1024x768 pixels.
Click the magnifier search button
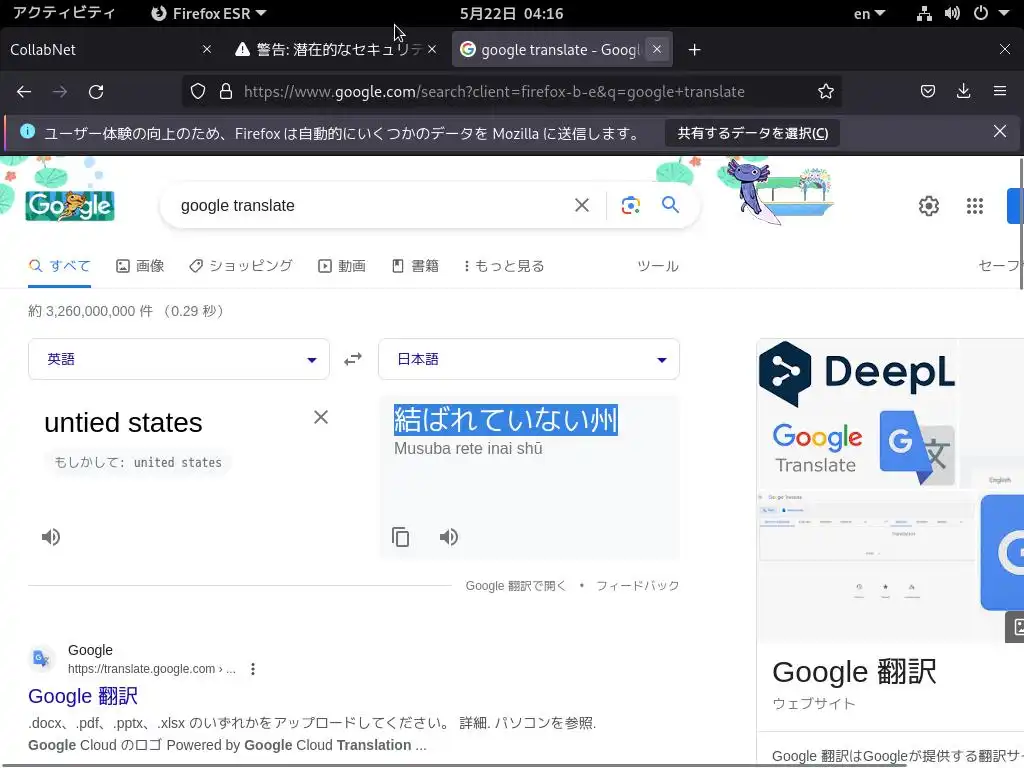click(671, 205)
